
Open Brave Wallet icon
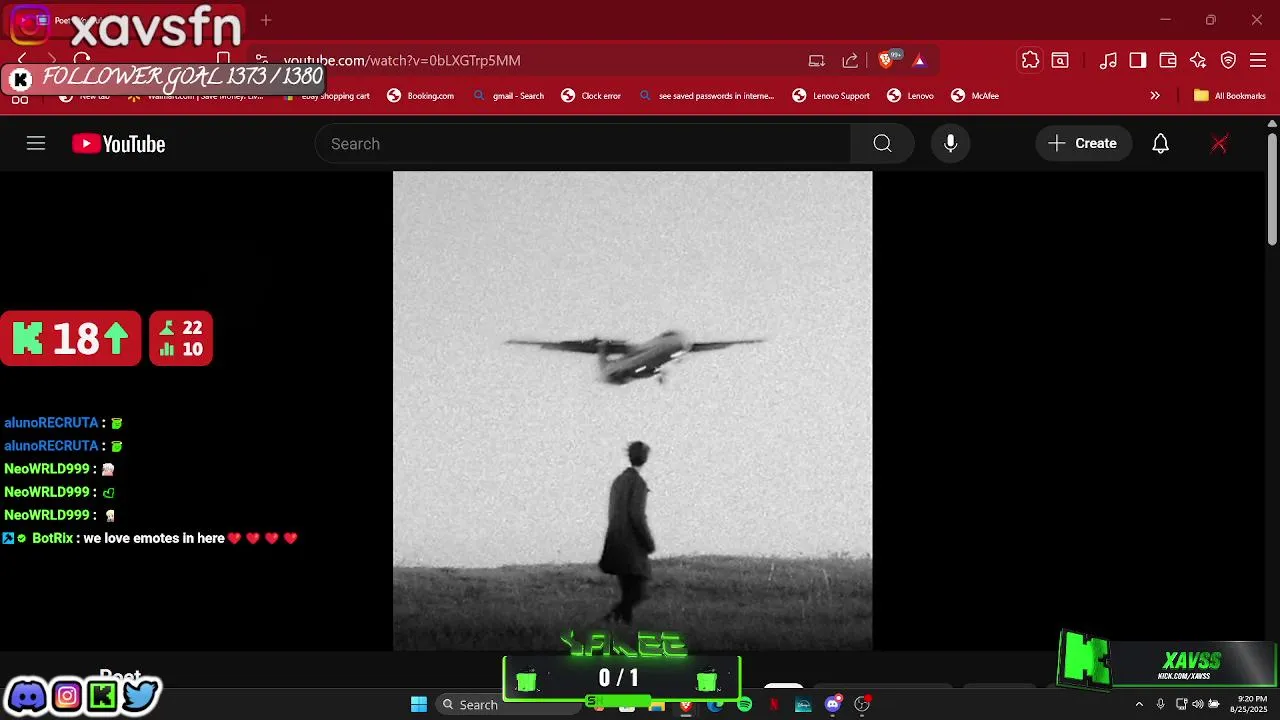(1168, 61)
